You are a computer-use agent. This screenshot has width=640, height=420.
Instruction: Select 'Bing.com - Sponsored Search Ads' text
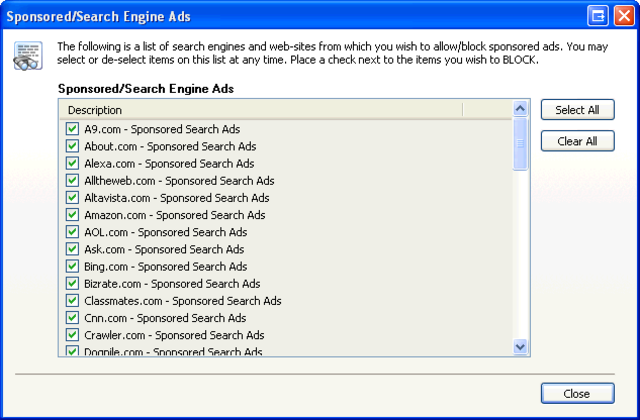point(166,266)
